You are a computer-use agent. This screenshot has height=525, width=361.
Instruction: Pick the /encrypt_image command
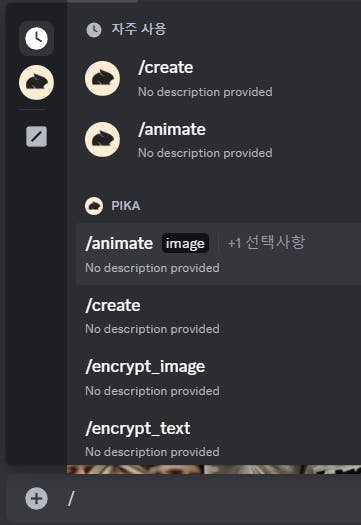click(219, 377)
